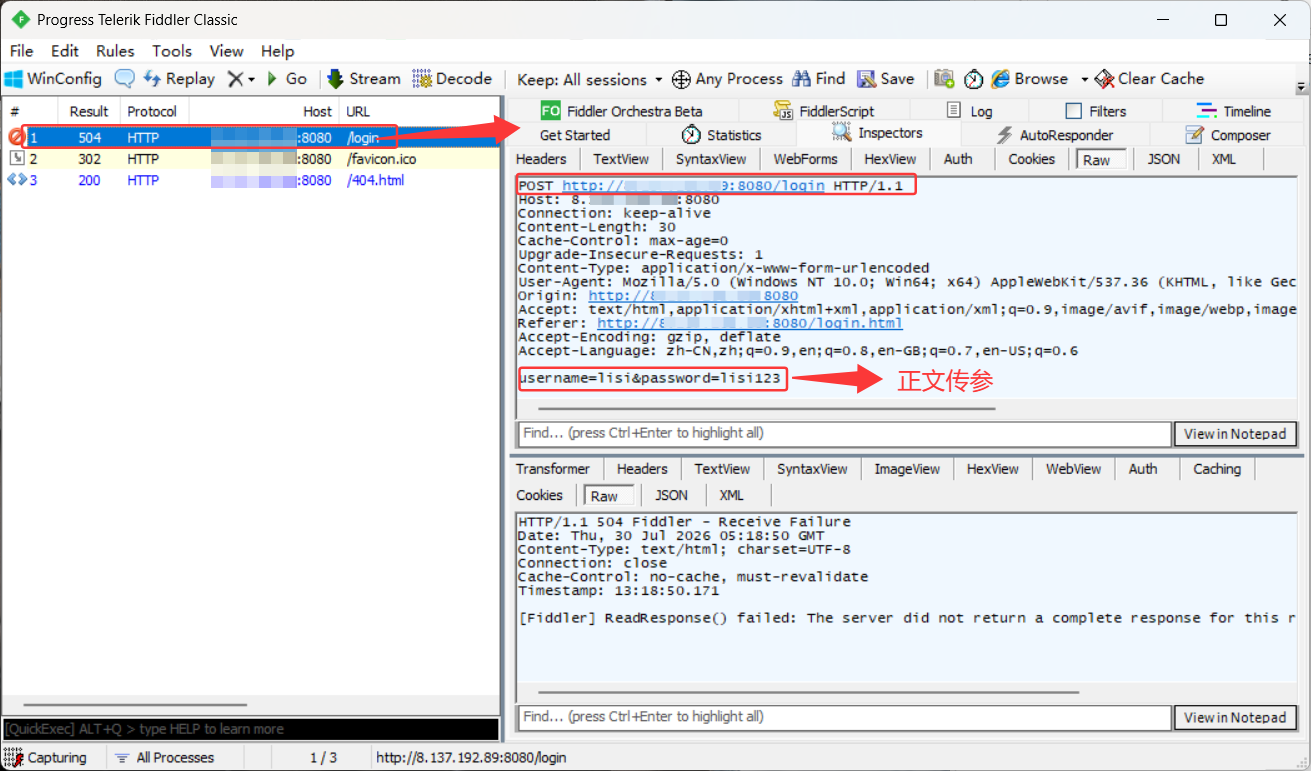Switch to the Fiddler Orchestra Beta tab
The width and height of the screenshot is (1311, 771).
[622, 111]
